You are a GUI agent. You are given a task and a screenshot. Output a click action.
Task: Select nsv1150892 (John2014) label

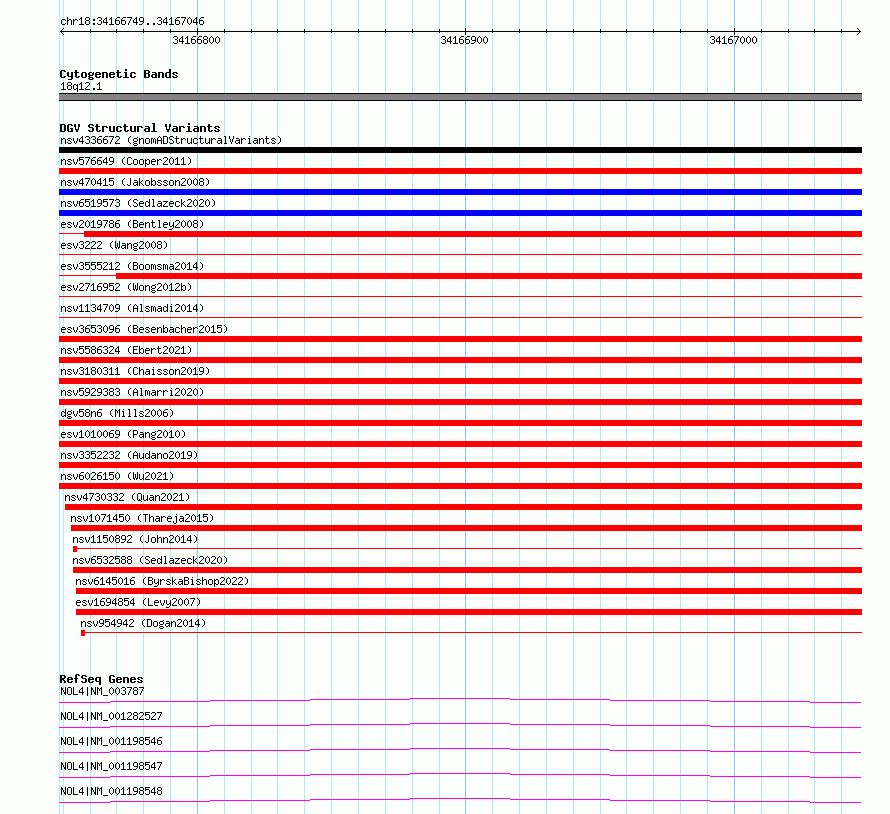click(x=135, y=539)
